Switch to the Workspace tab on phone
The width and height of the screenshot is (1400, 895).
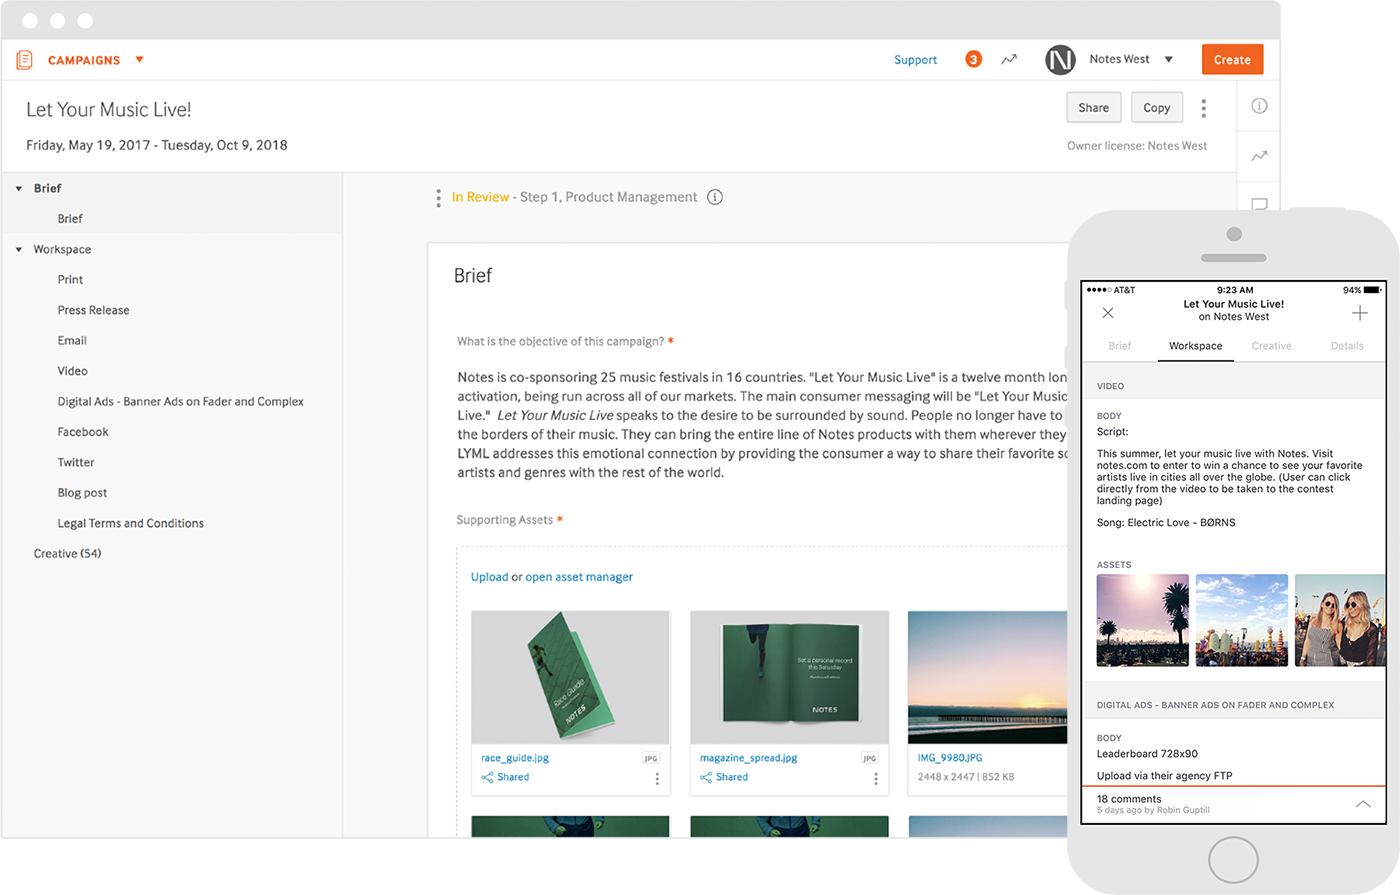pos(1196,346)
